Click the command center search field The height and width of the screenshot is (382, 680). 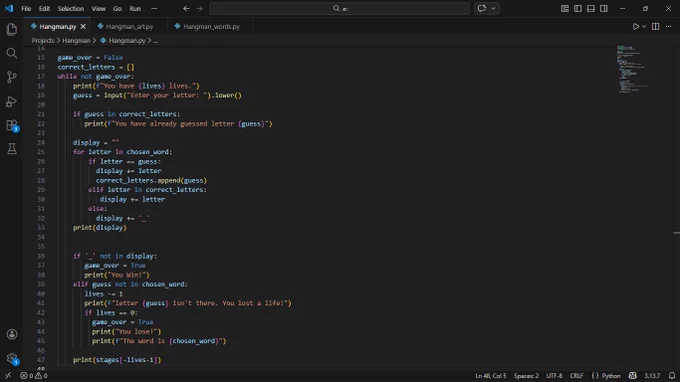point(339,8)
